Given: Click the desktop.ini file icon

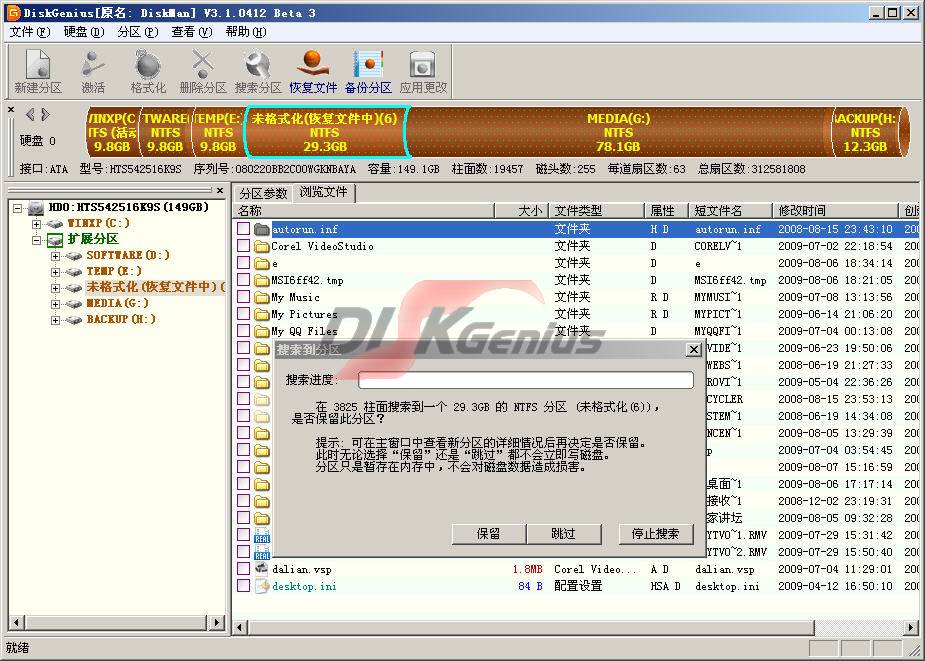Looking at the screenshot, I should pos(262,586).
